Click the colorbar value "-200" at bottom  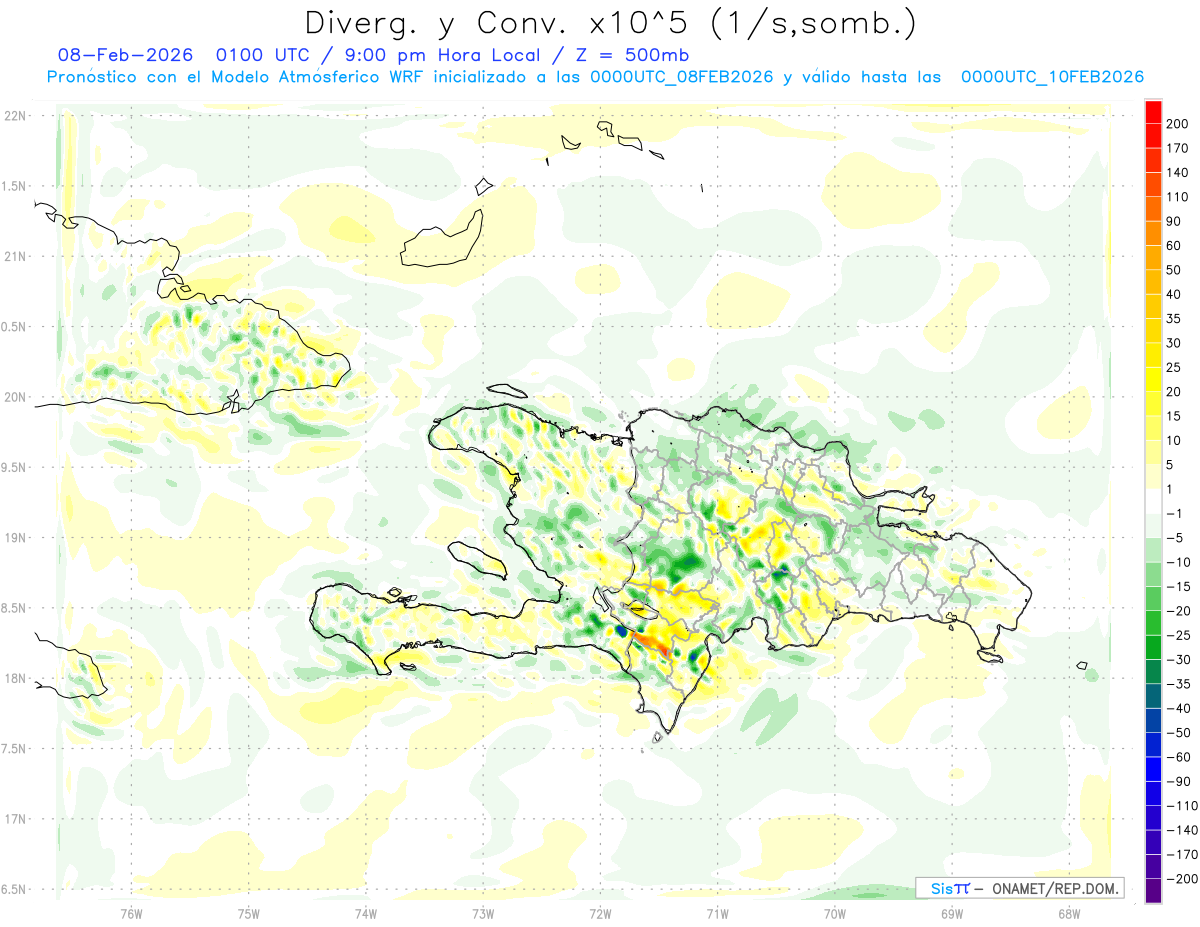(1182, 878)
